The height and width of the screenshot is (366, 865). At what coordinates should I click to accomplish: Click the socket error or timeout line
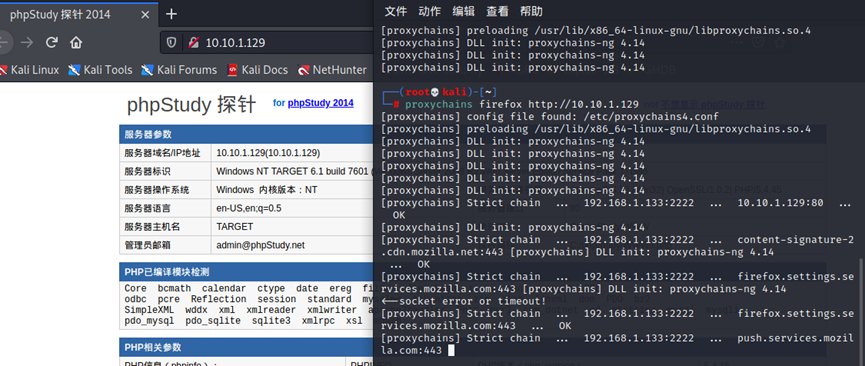pos(463,301)
